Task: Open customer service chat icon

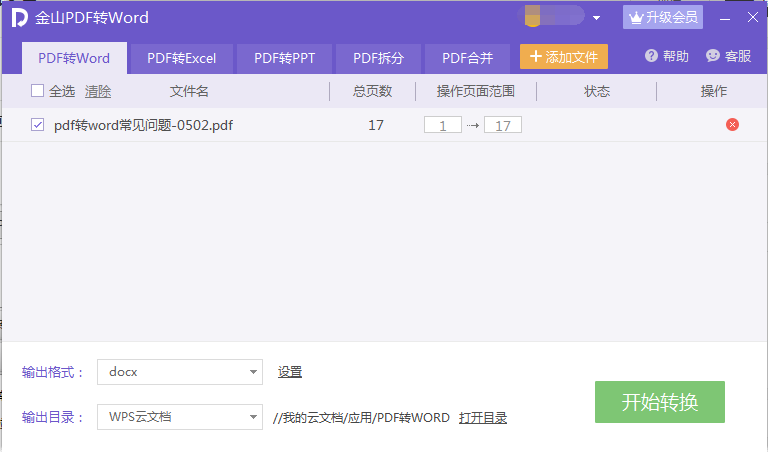Action: pyautogui.click(x=713, y=57)
